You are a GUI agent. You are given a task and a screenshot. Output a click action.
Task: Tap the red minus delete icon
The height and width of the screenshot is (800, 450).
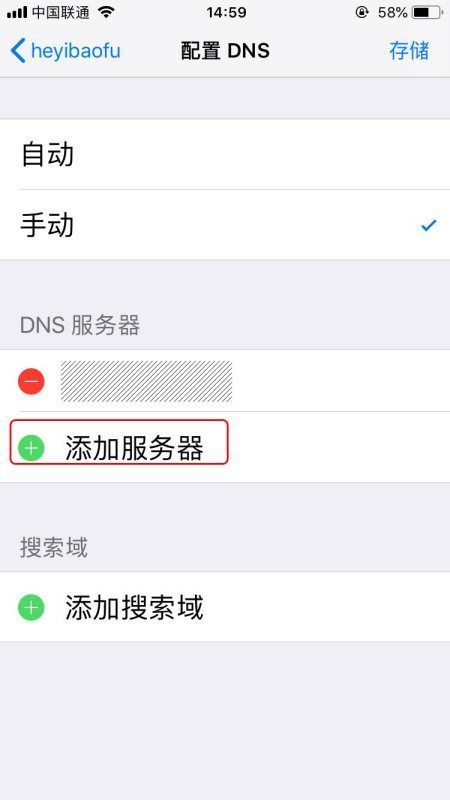pos(31,382)
